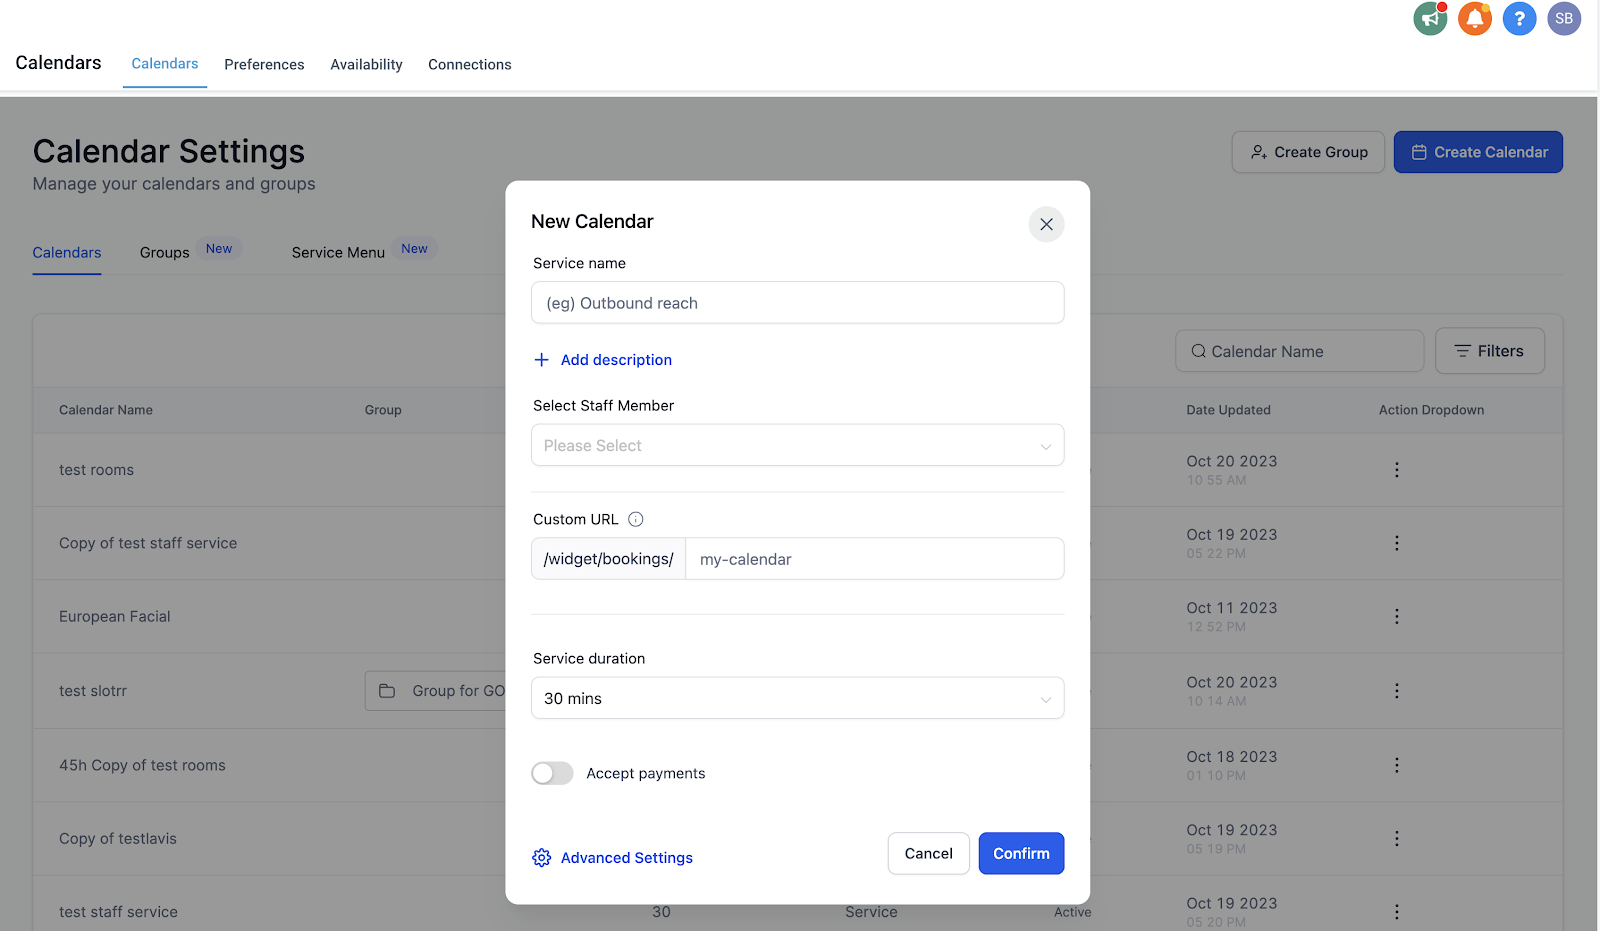The image size is (1600, 931).
Task: Click the megaphone announcements icon
Action: click(x=1430, y=18)
